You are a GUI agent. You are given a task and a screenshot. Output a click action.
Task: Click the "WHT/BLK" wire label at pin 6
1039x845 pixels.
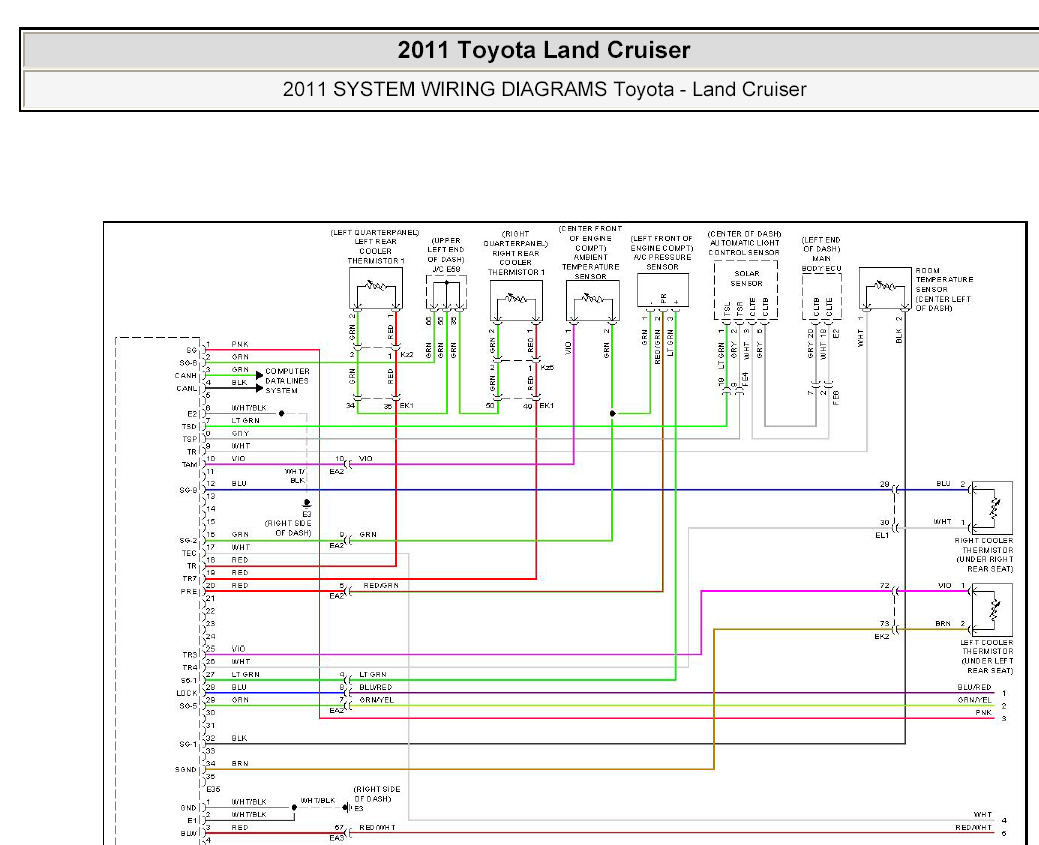point(248,408)
